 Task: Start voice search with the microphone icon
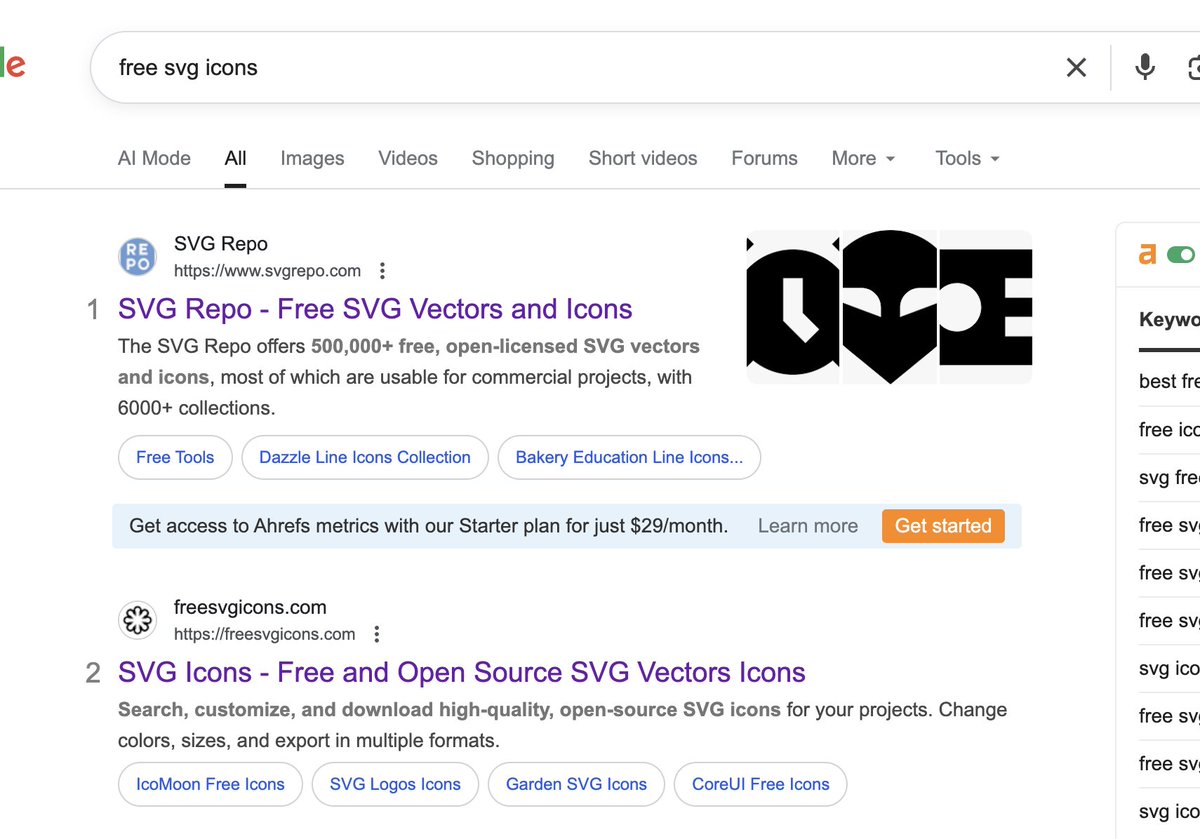click(x=1145, y=67)
